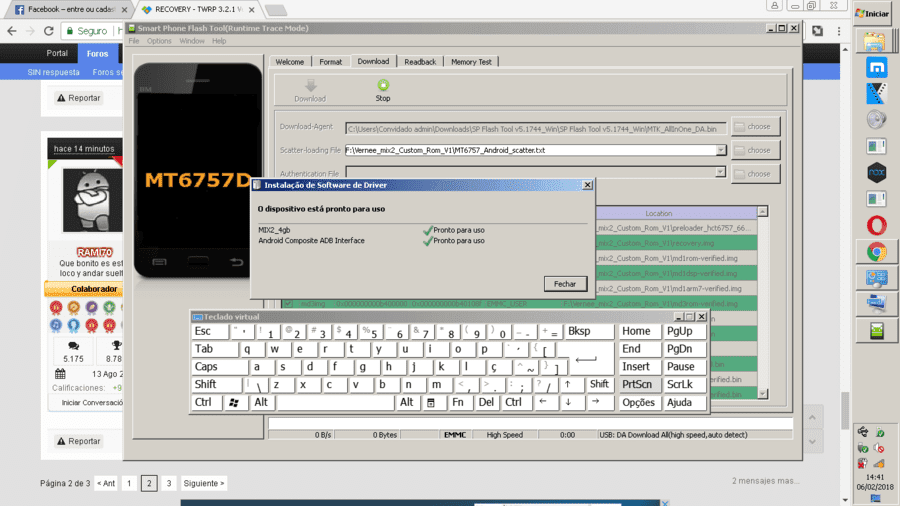Image resolution: width=900 pixels, height=506 pixels.
Task: Go to the Siguiente page link
Action: [x=204, y=483]
